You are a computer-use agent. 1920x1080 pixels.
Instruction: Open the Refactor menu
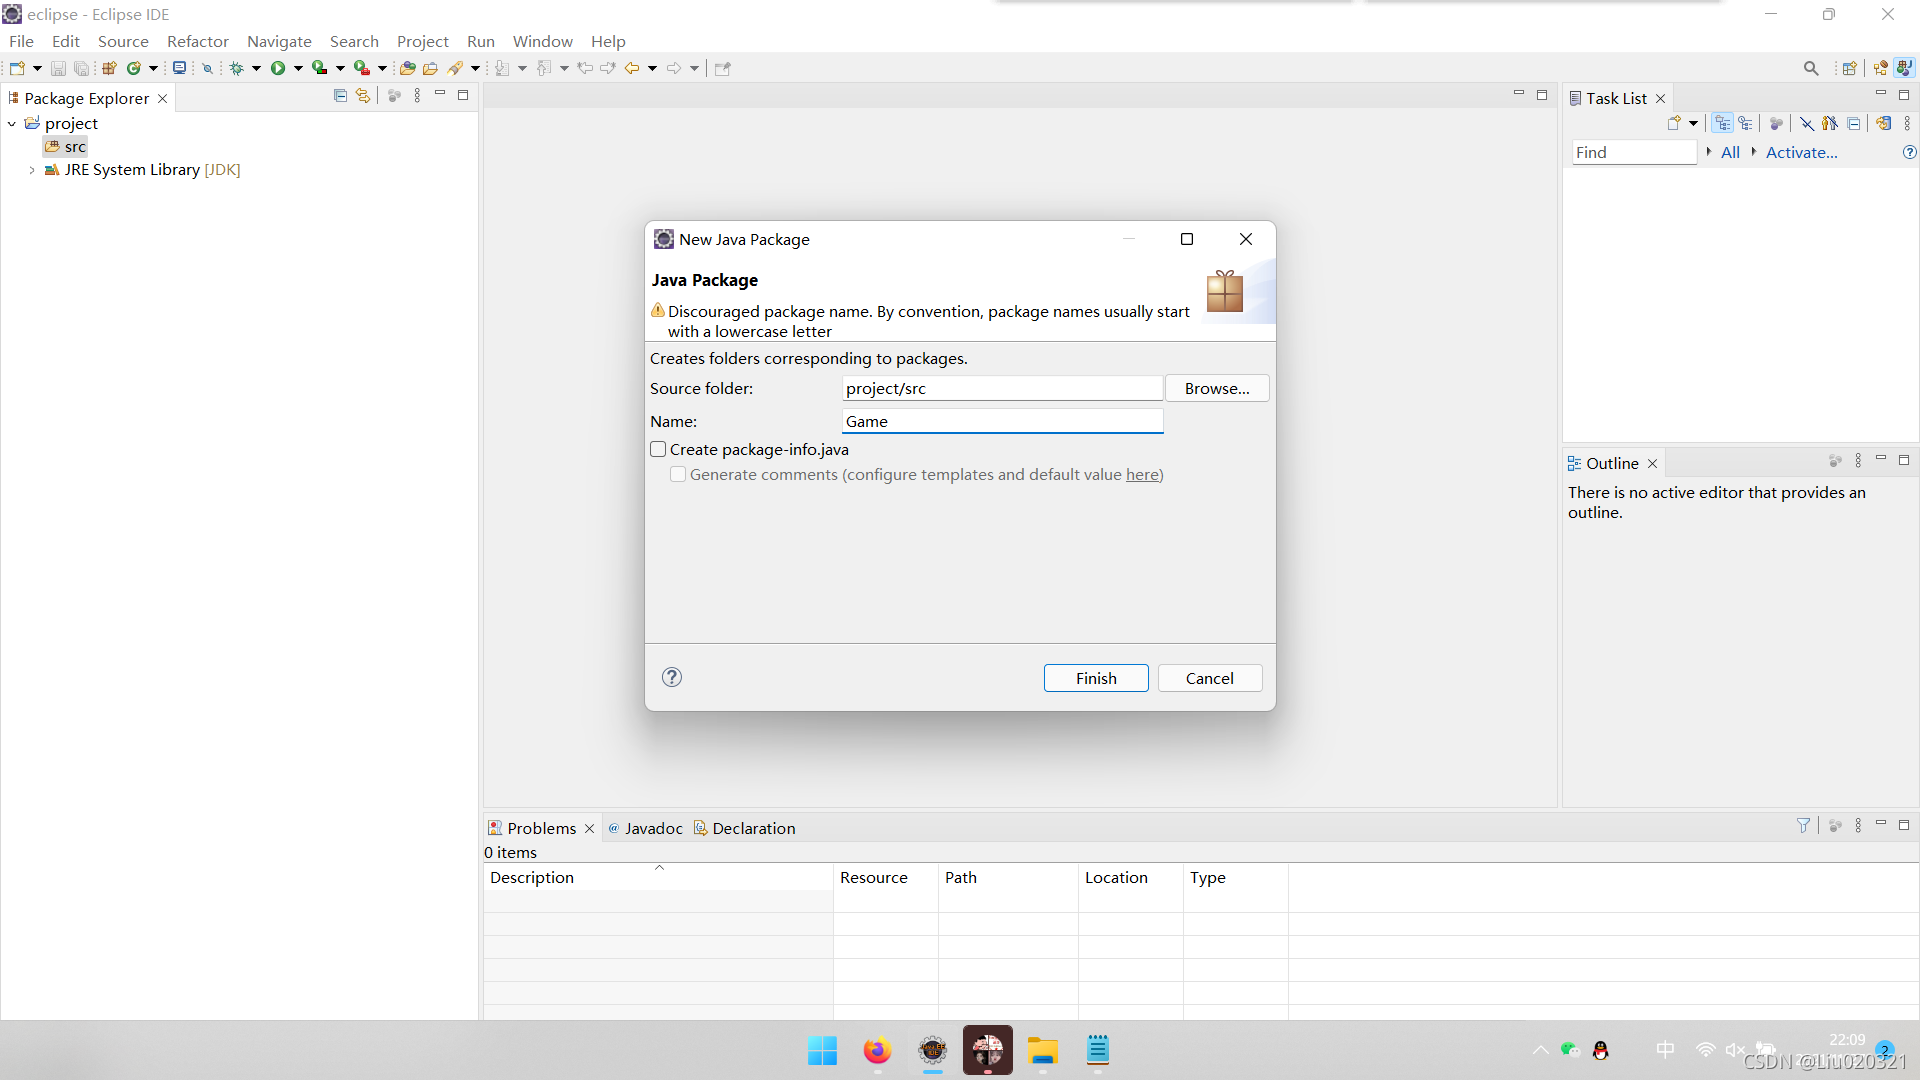(x=197, y=41)
